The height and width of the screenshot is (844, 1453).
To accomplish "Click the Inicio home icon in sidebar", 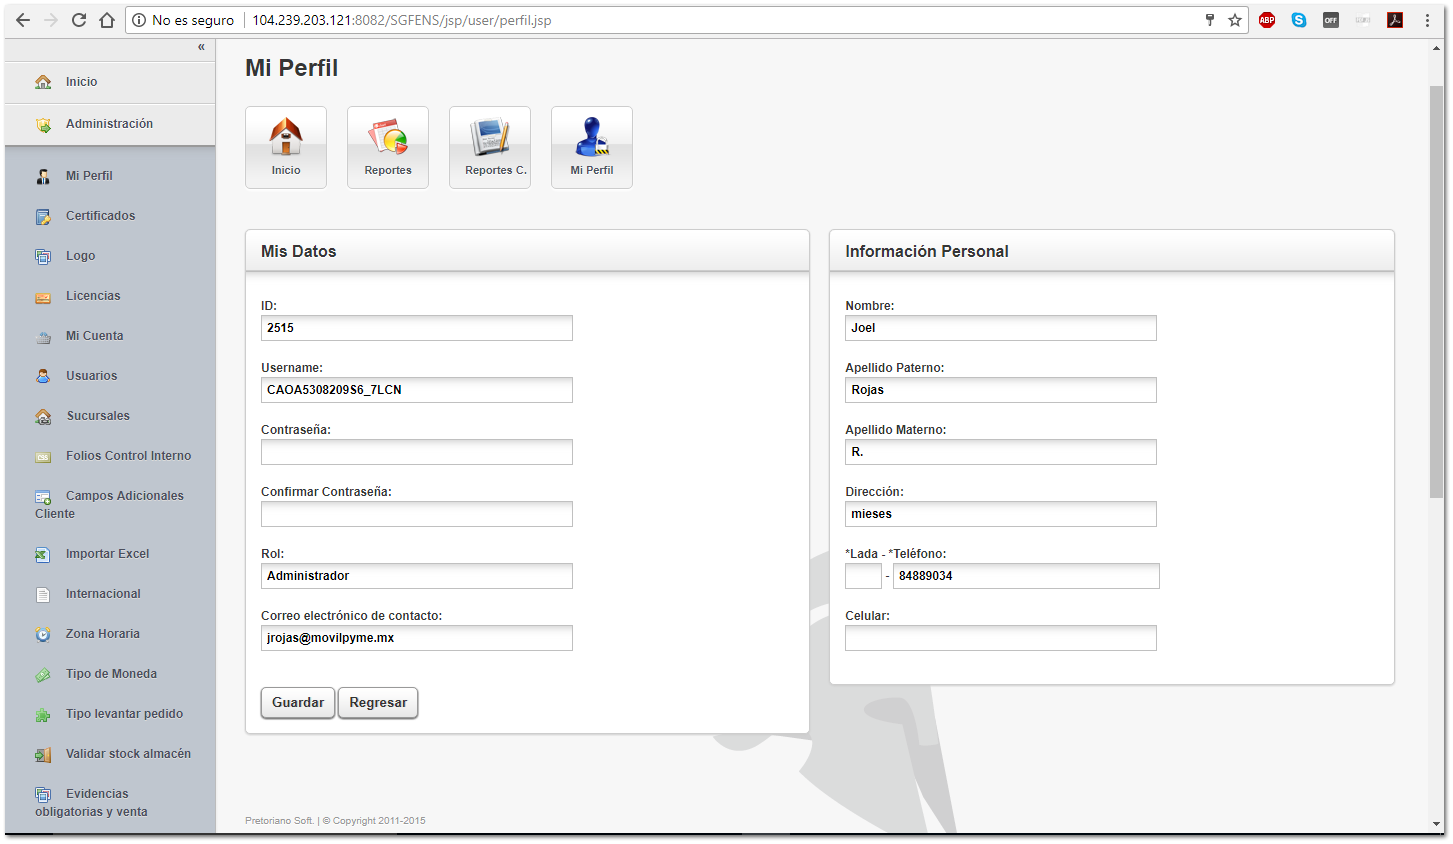I will 43,82.
